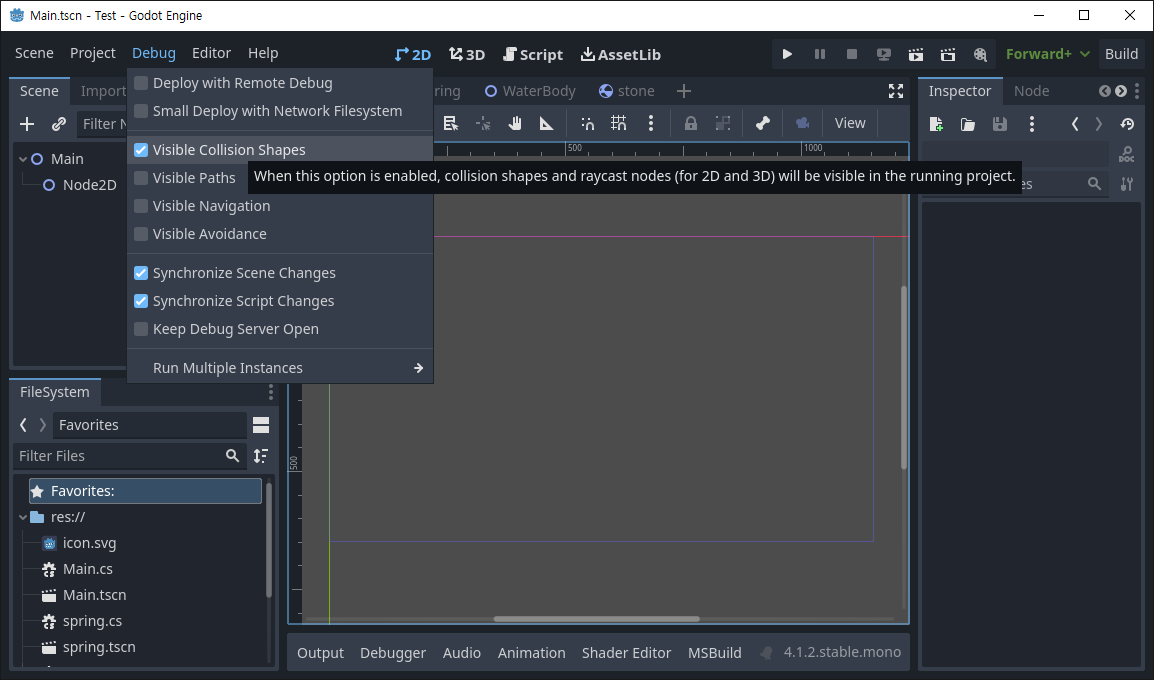Image resolution: width=1154 pixels, height=680 pixels.
Task: Go back in FileSystem navigation
Action: tap(23, 425)
